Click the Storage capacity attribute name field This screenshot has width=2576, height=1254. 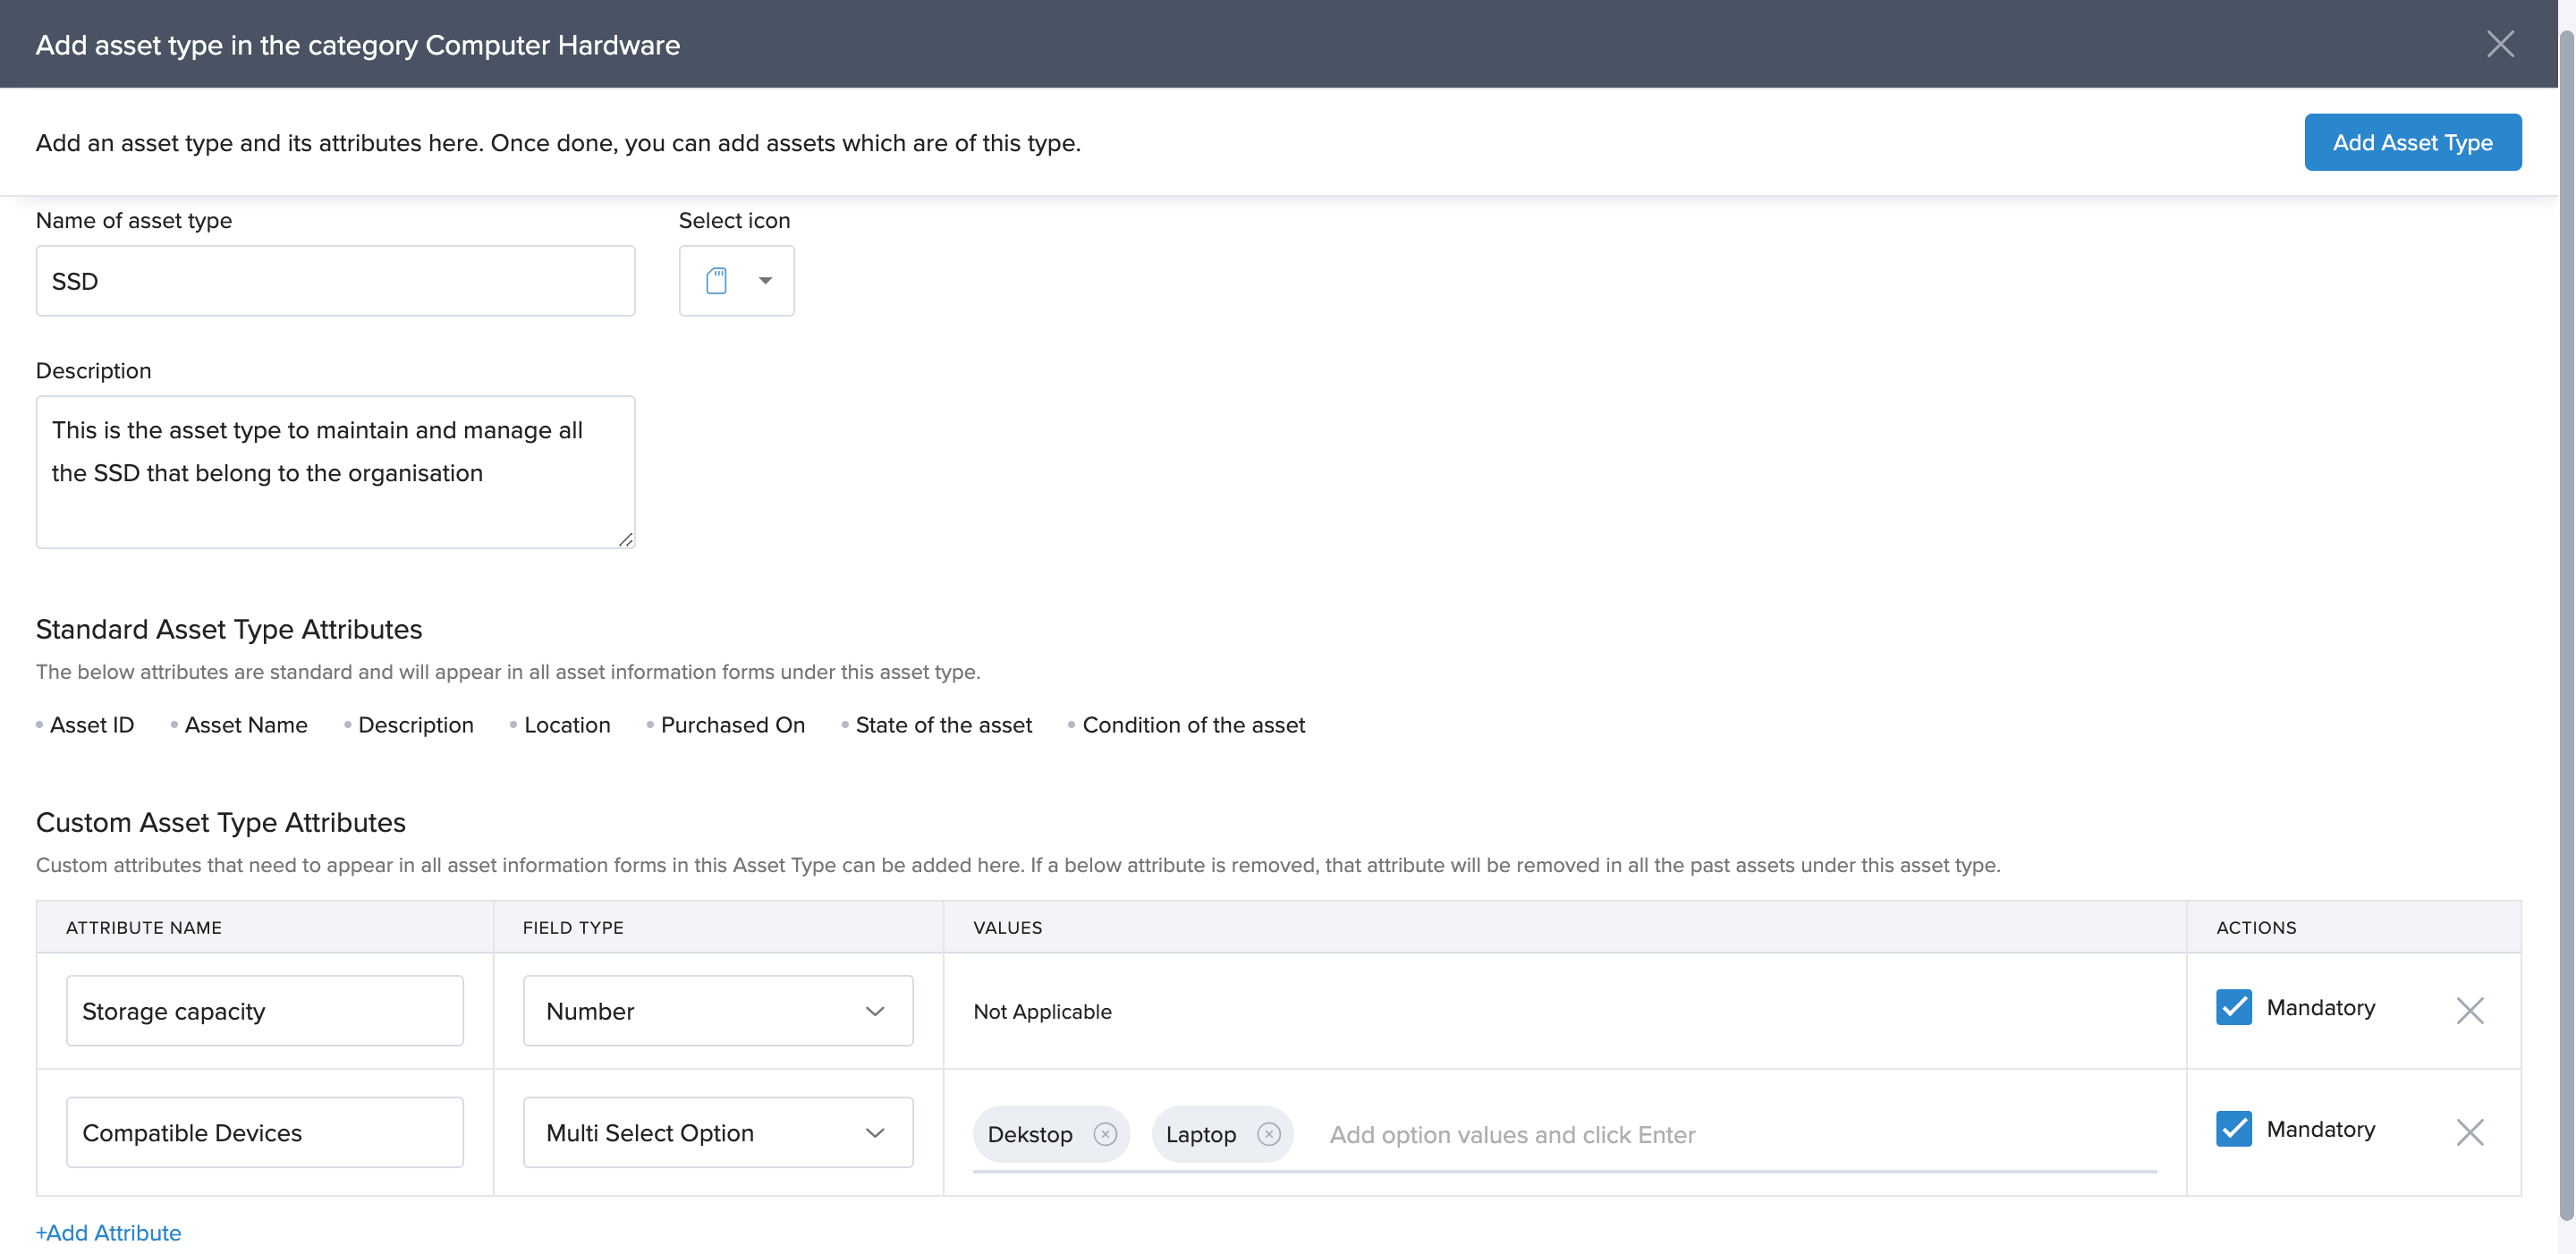click(x=264, y=1011)
